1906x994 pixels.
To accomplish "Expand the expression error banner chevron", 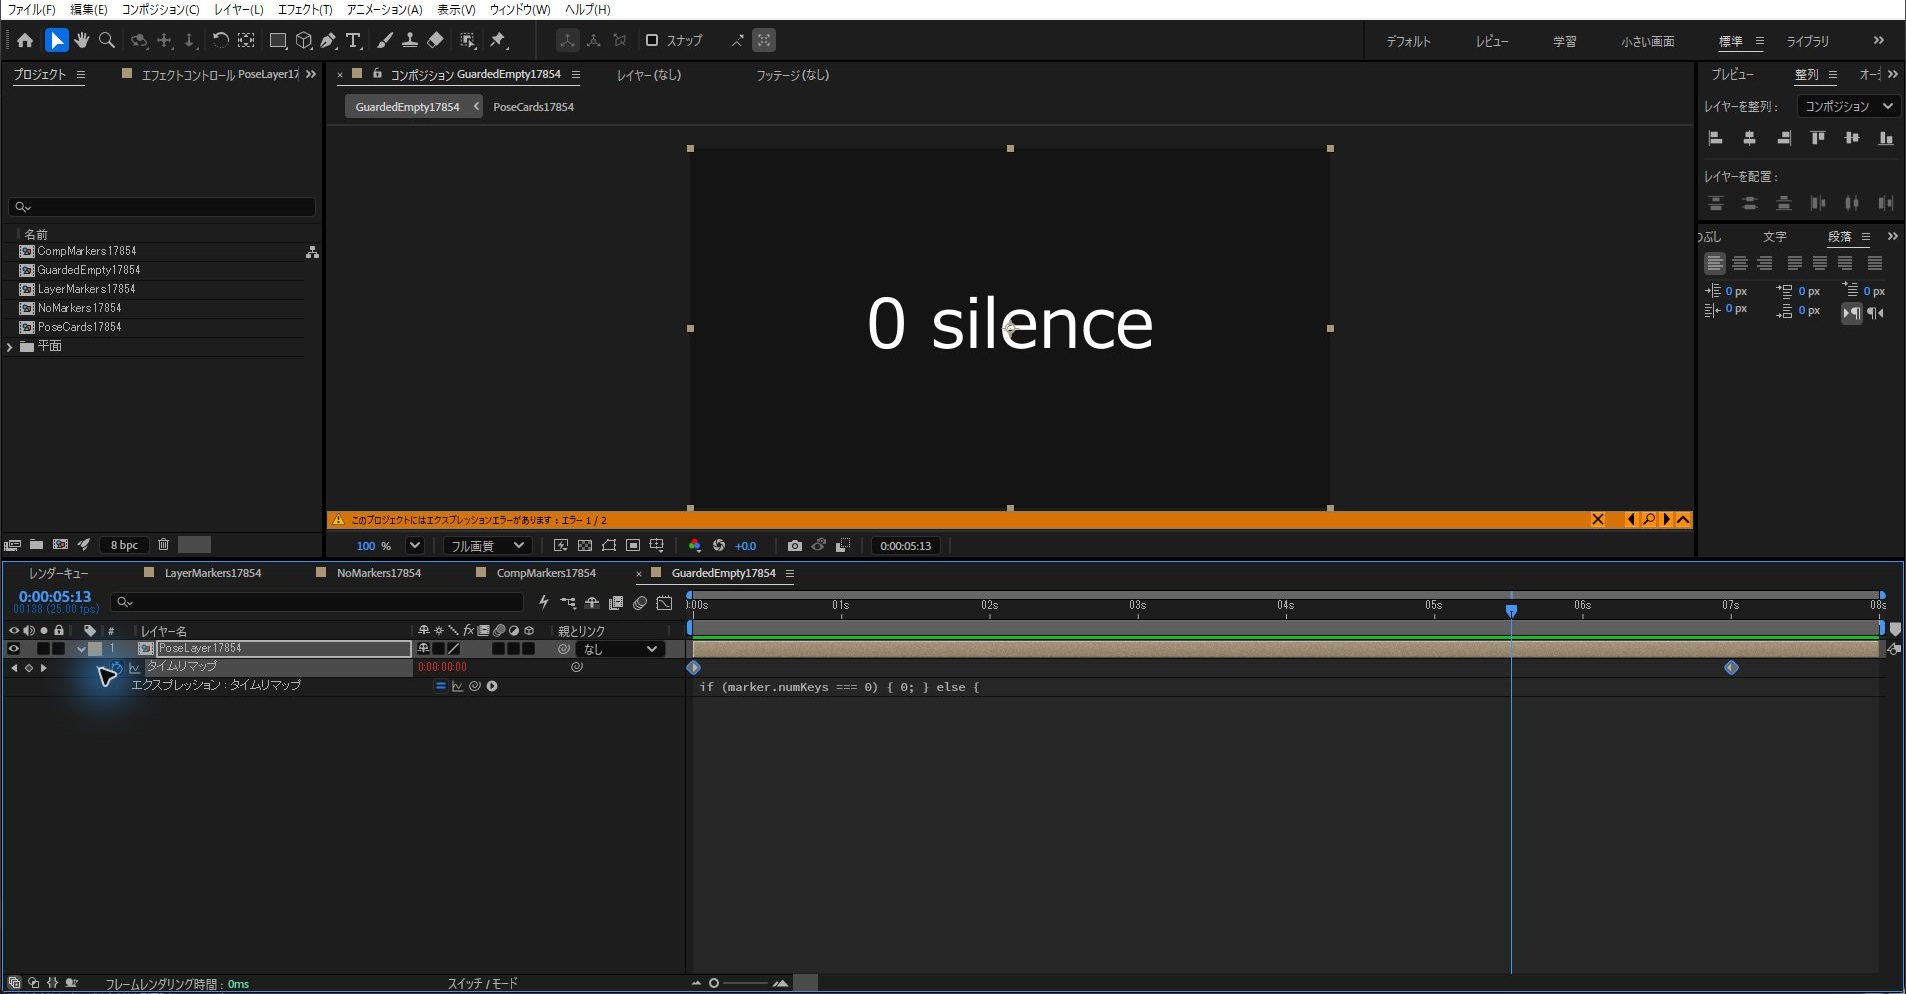I will pos(1684,520).
